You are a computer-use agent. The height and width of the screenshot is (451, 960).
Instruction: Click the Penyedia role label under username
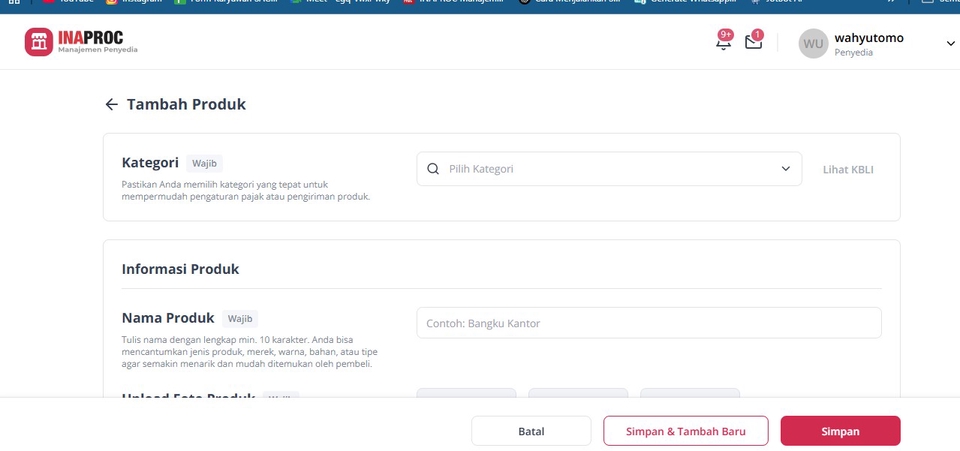[x=853, y=53]
